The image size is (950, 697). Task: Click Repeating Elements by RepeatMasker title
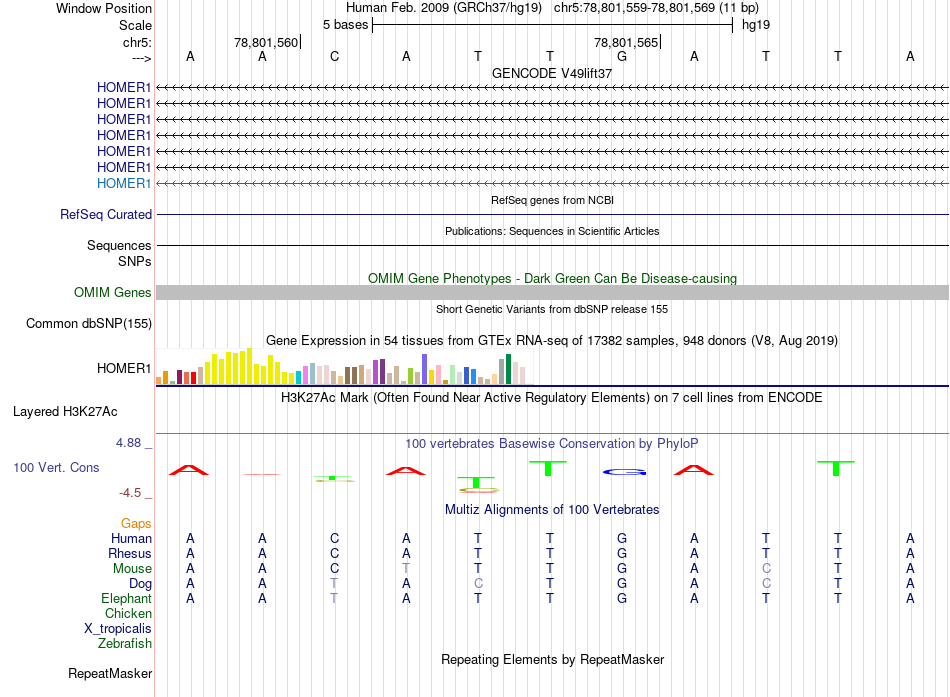552,659
